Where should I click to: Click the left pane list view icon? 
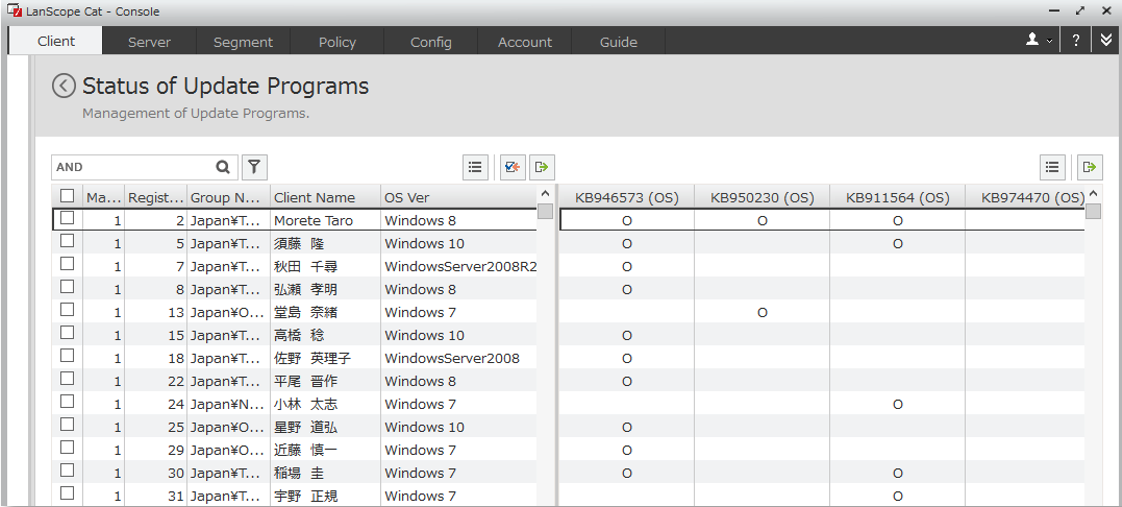(x=475, y=167)
